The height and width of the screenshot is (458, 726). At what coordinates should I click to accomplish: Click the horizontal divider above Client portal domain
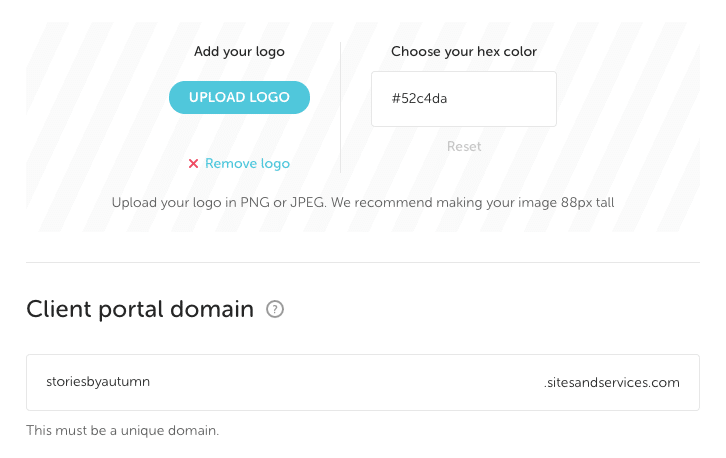pos(363,263)
